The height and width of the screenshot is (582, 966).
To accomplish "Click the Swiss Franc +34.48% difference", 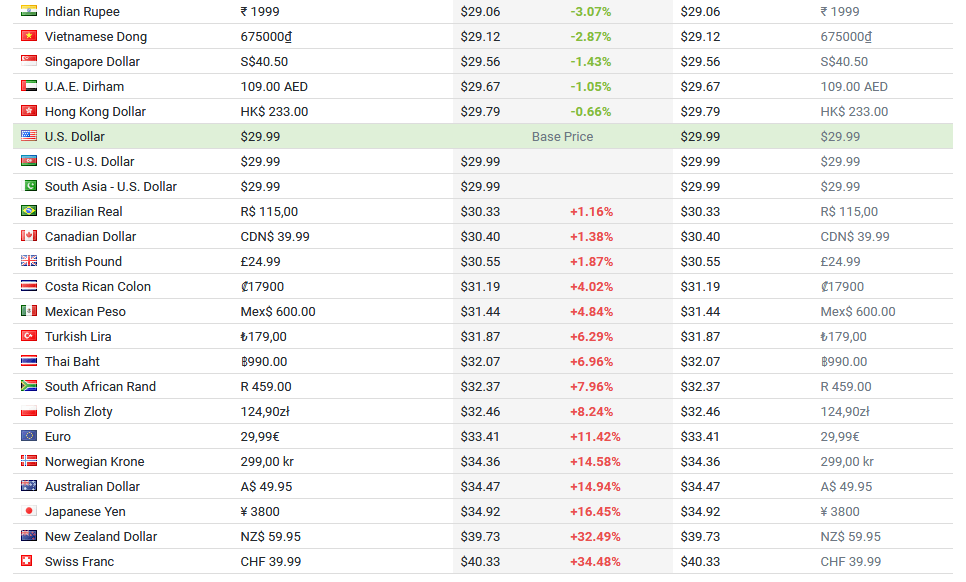I will (x=595, y=562).
